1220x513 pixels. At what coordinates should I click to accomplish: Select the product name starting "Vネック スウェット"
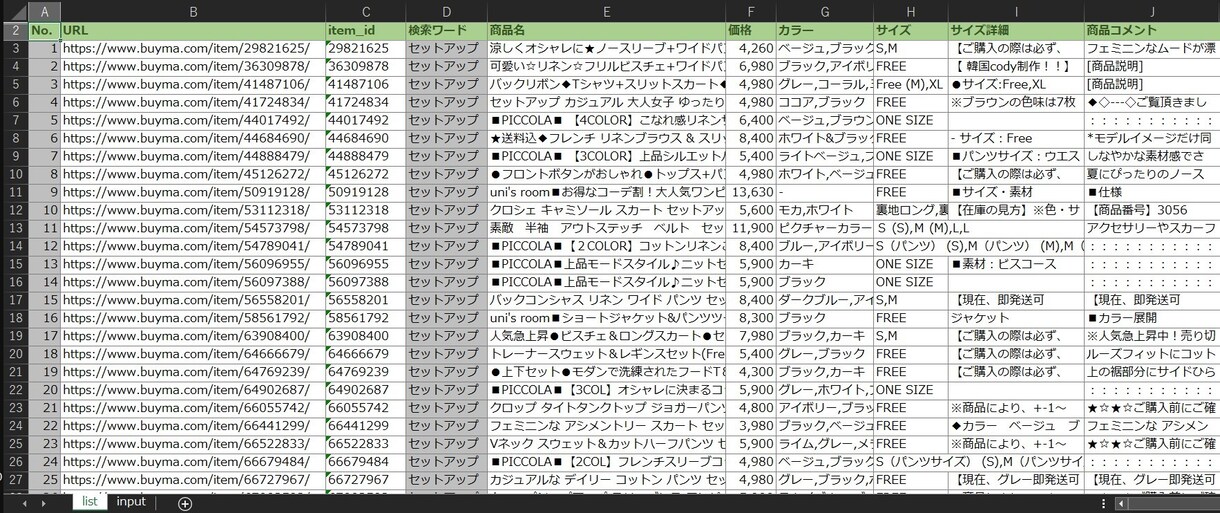(606, 444)
